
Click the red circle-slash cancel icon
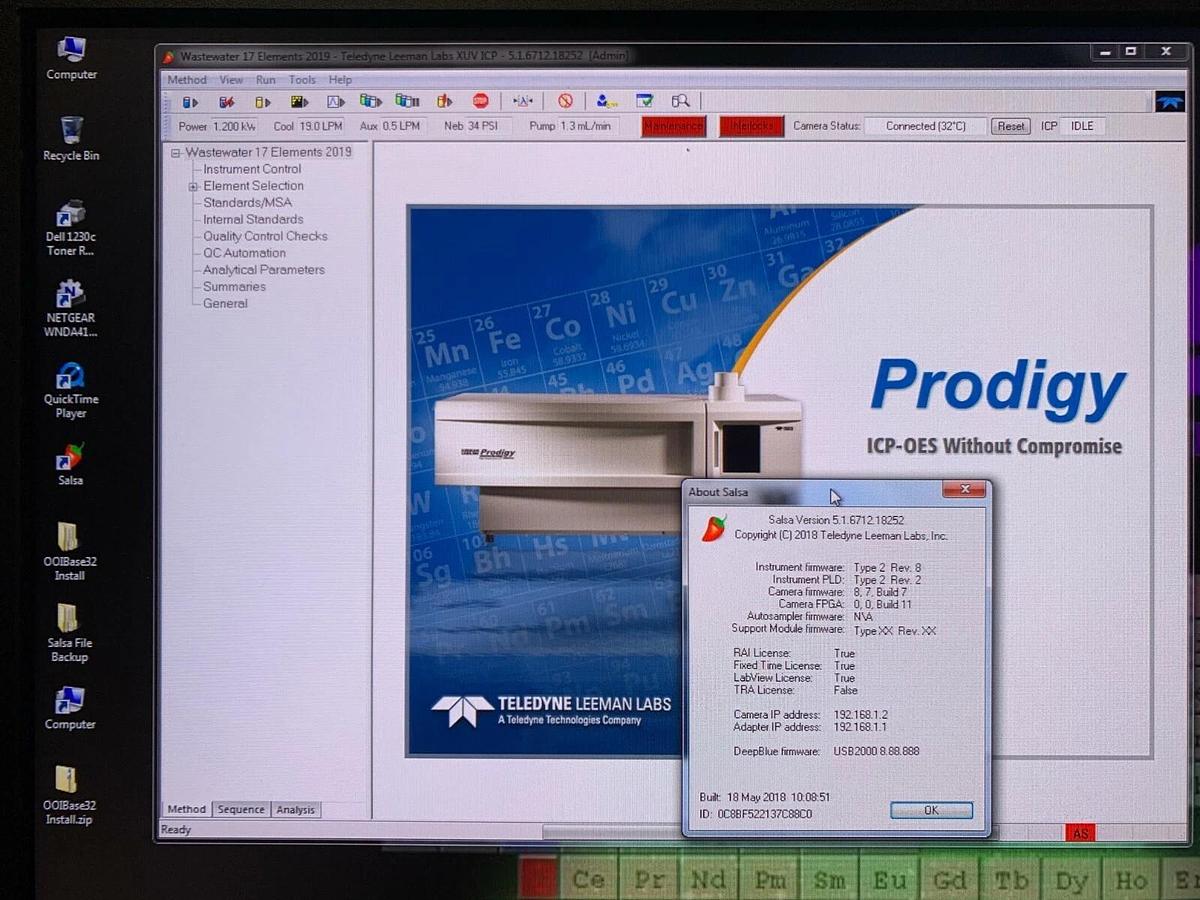tap(565, 101)
